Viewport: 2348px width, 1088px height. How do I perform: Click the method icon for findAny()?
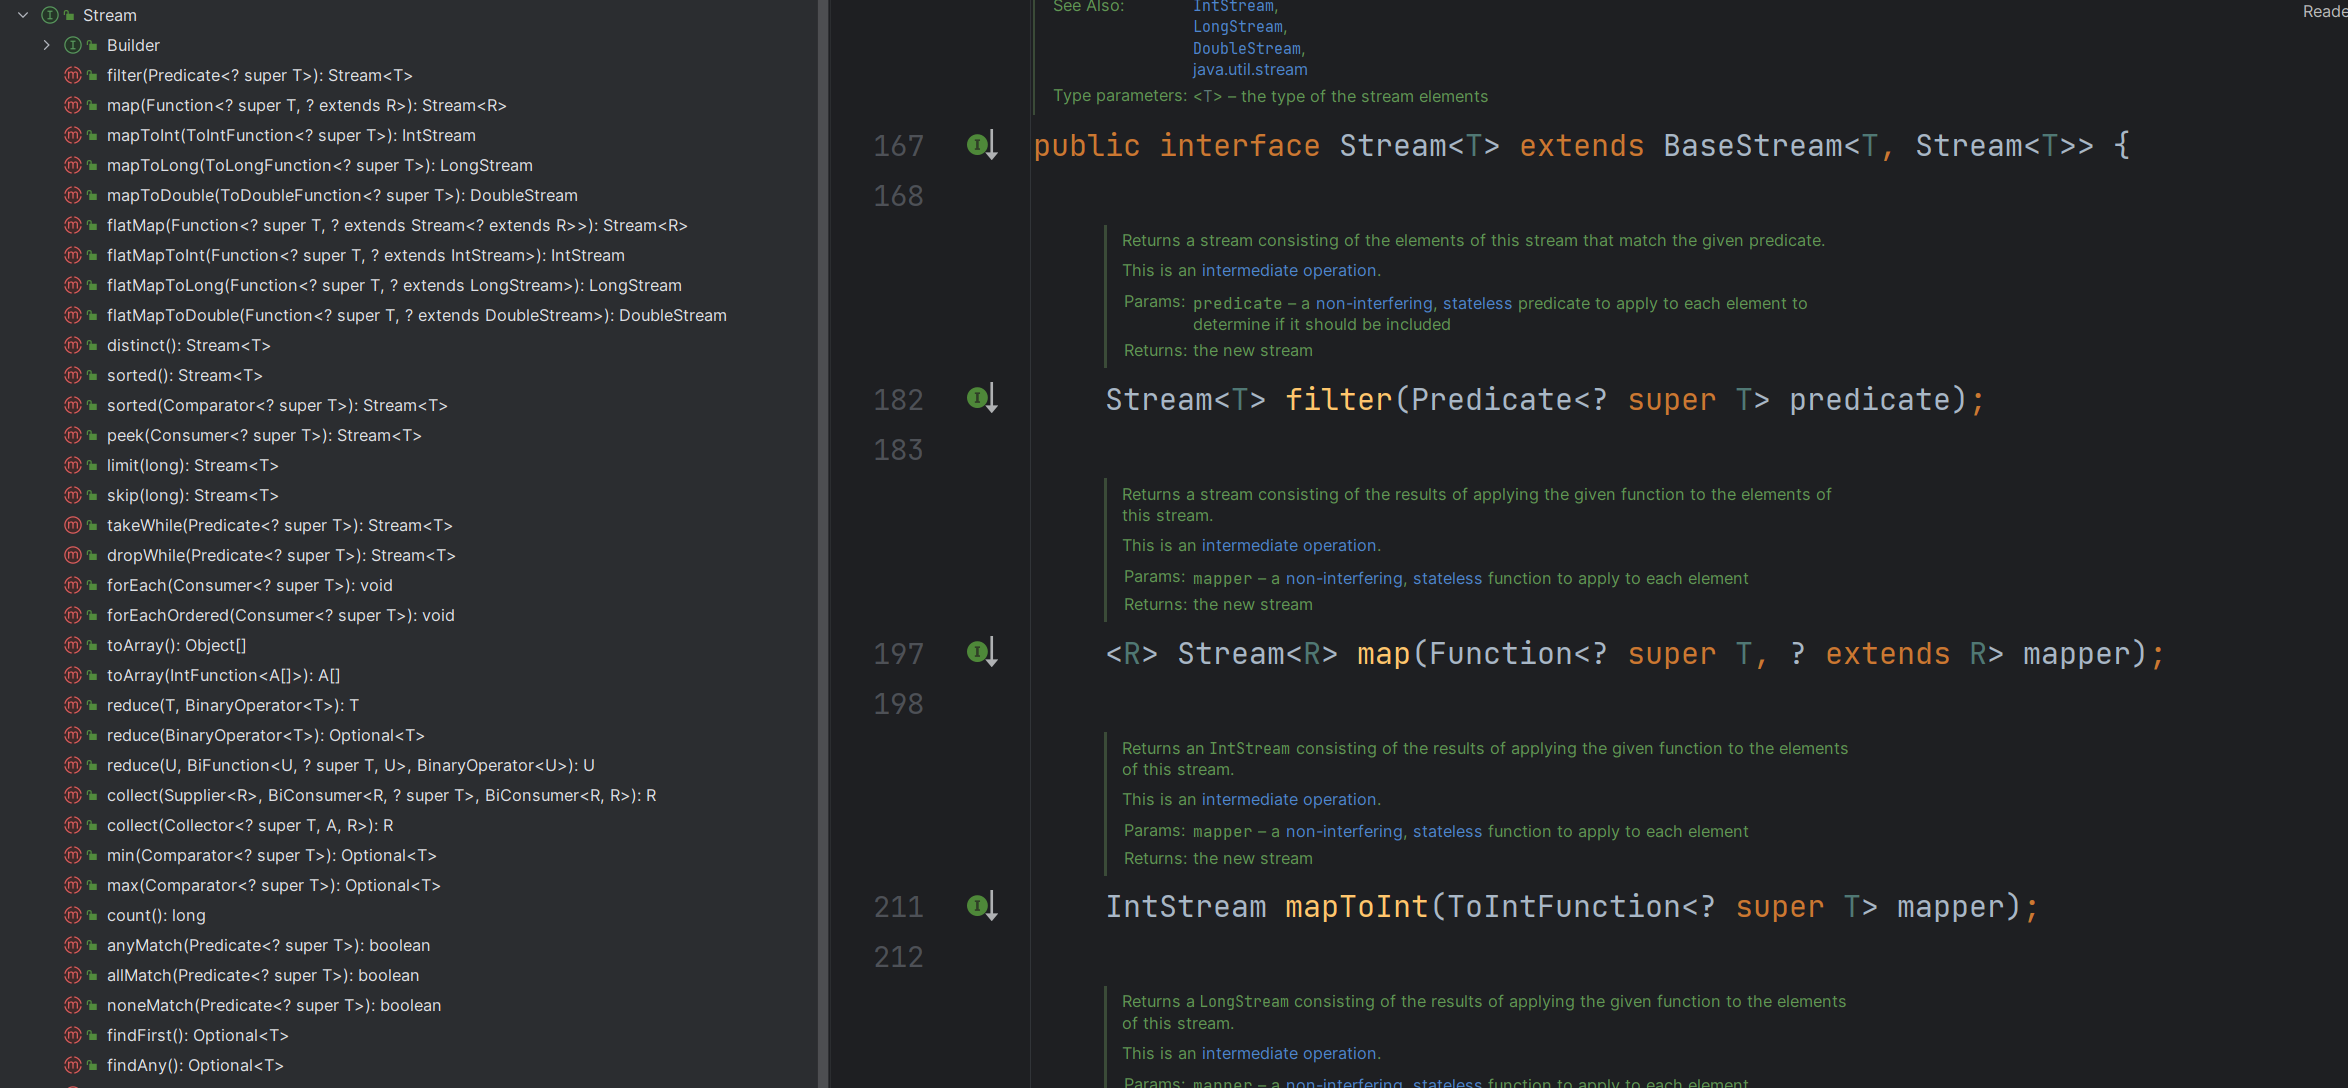point(73,1065)
